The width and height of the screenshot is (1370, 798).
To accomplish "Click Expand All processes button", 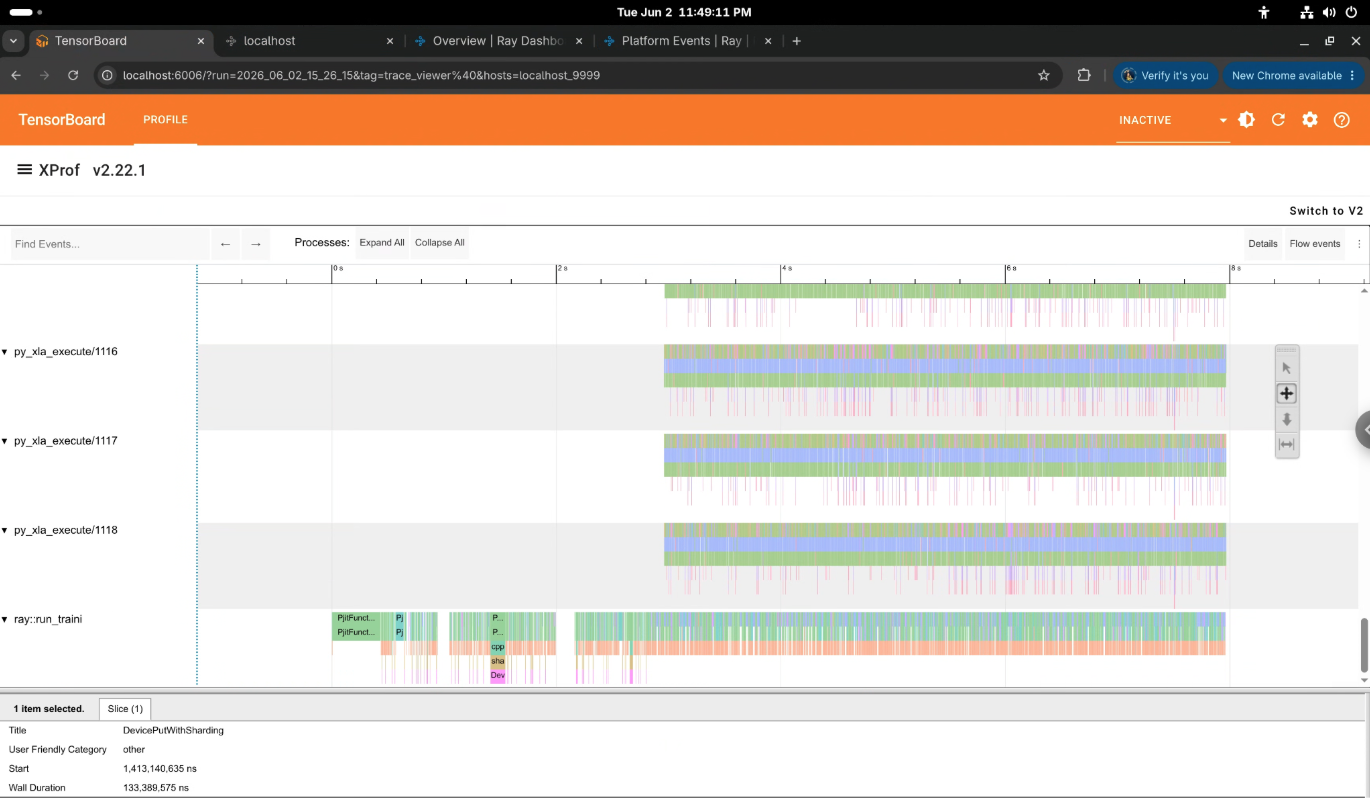I will point(382,243).
